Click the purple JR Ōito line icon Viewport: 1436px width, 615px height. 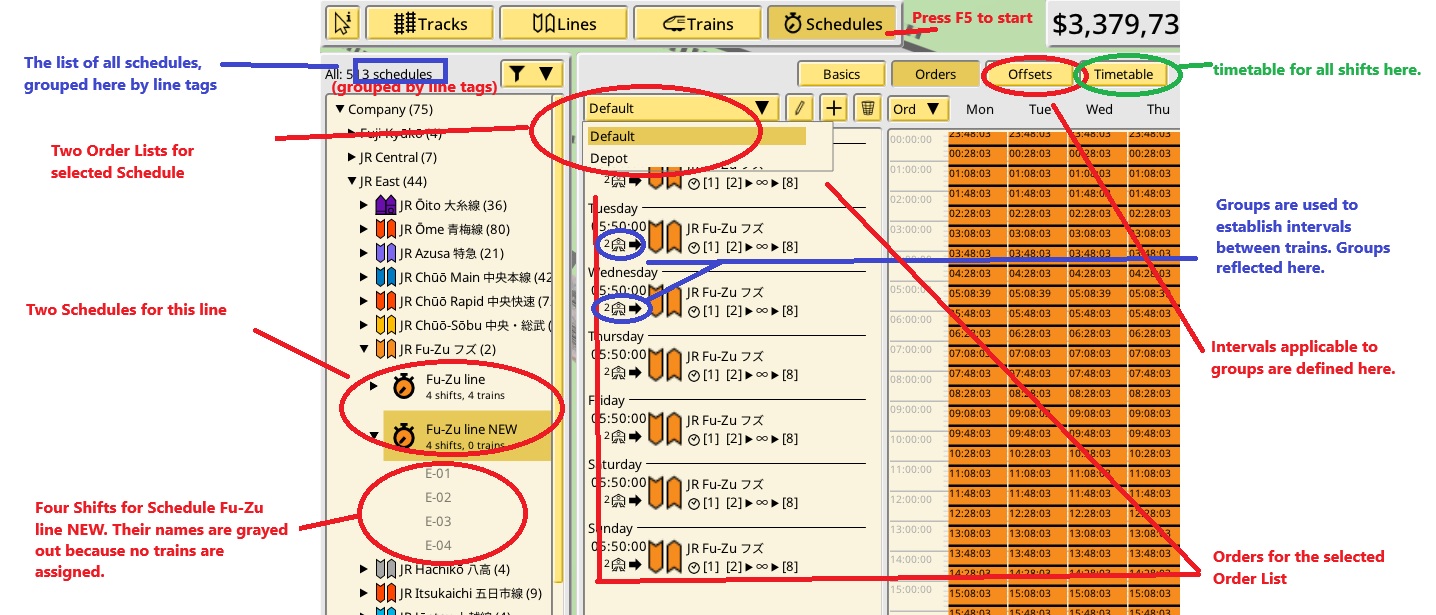[385, 205]
